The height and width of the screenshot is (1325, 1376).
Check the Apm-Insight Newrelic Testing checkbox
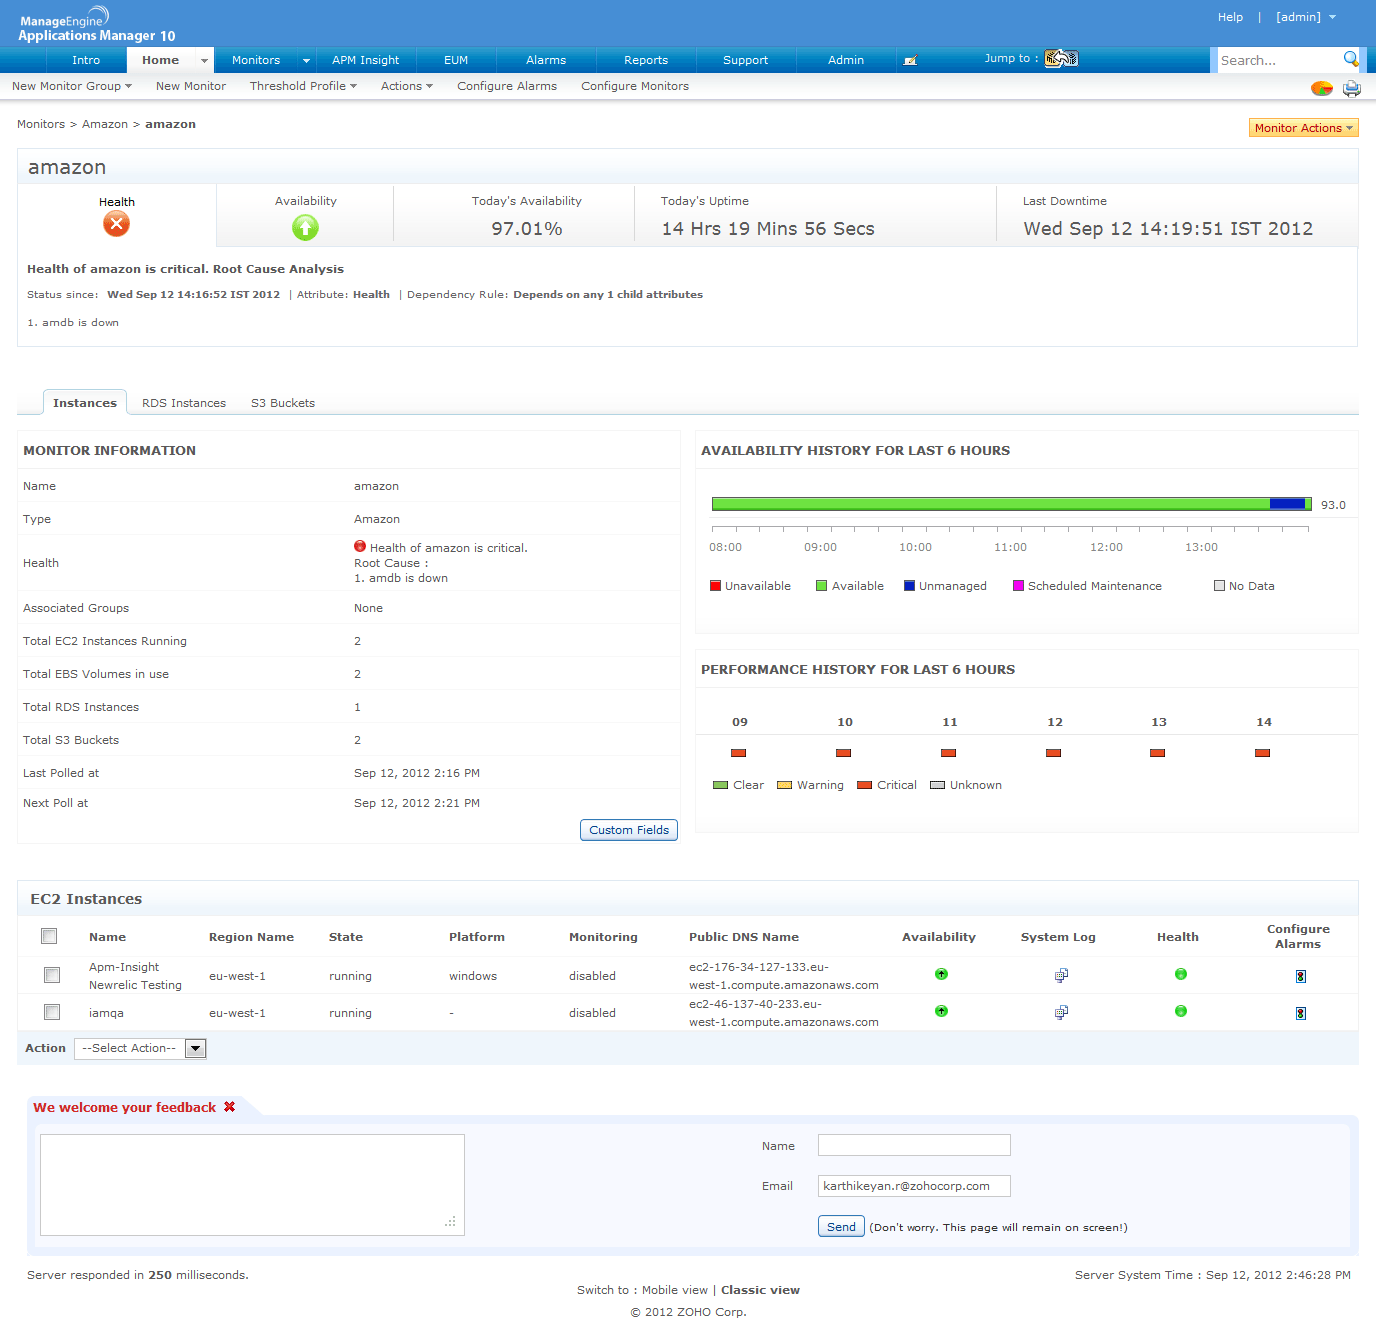tap(52, 975)
